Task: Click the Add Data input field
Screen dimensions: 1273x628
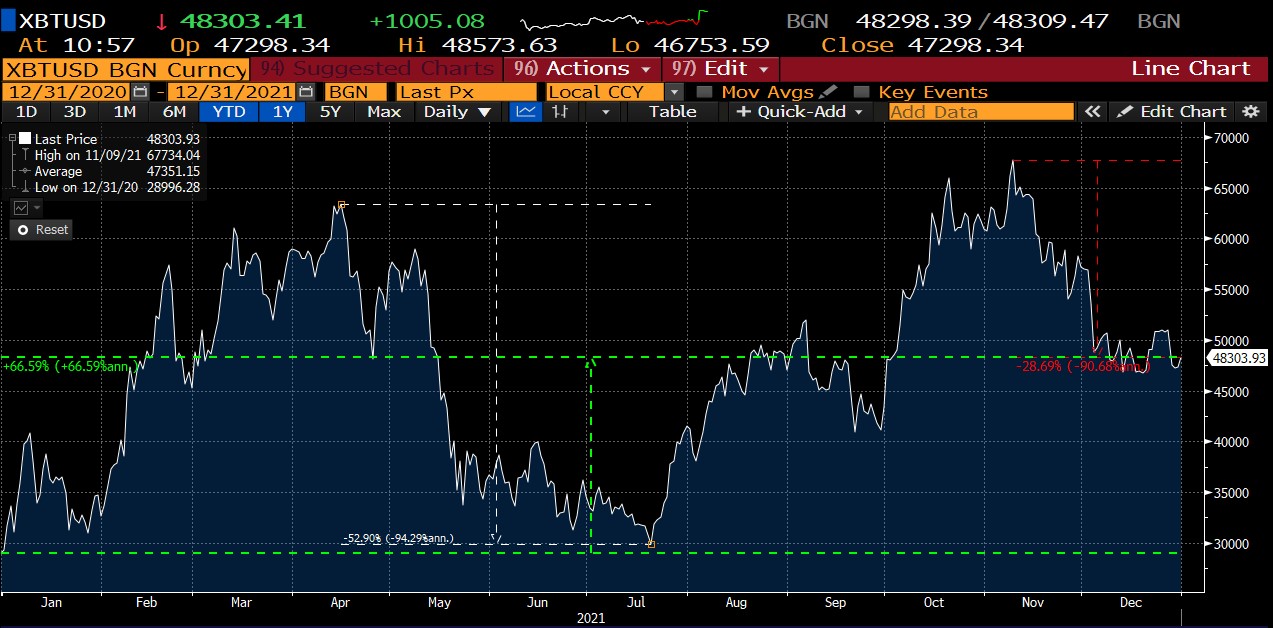Action: click(982, 112)
